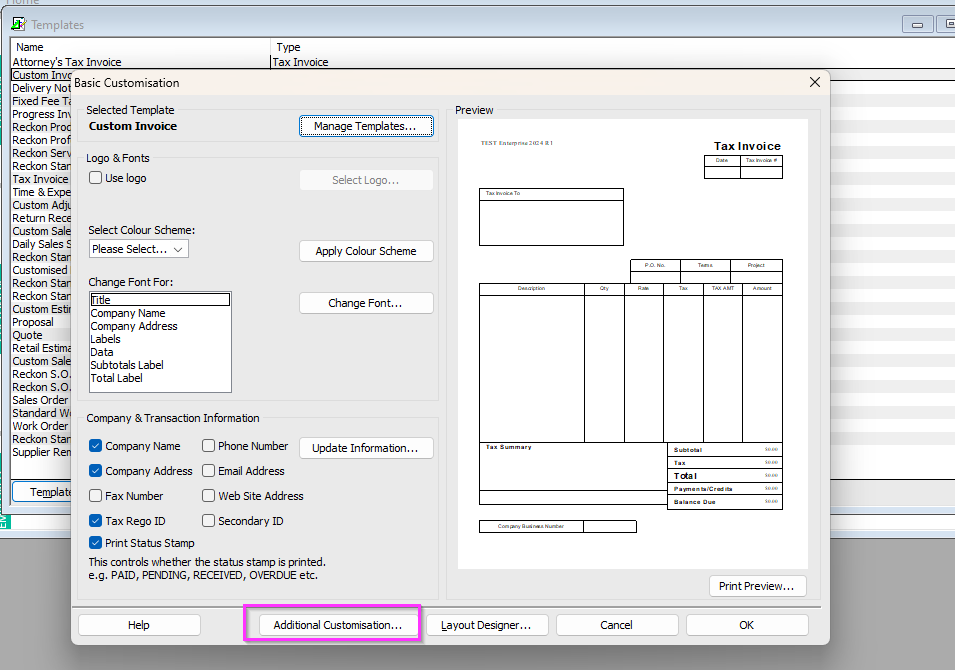The height and width of the screenshot is (670, 955).
Task: Enable the Use logo checkbox
Action: click(95, 178)
